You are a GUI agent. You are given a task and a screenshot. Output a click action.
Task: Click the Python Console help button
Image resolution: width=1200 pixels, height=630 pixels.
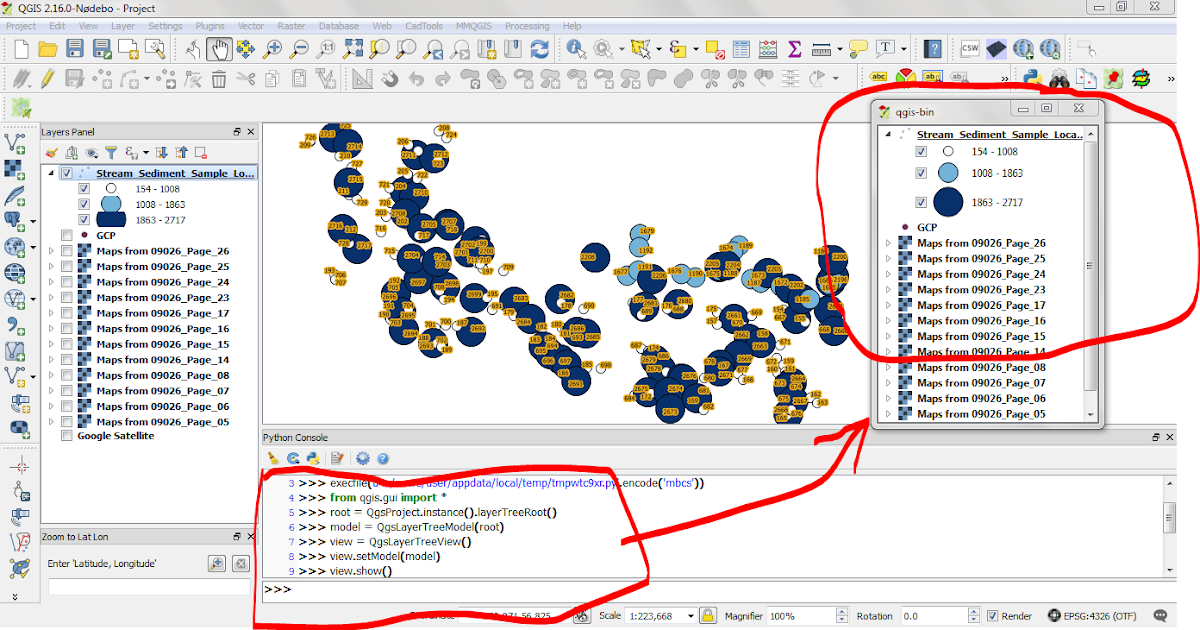pos(382,460)
